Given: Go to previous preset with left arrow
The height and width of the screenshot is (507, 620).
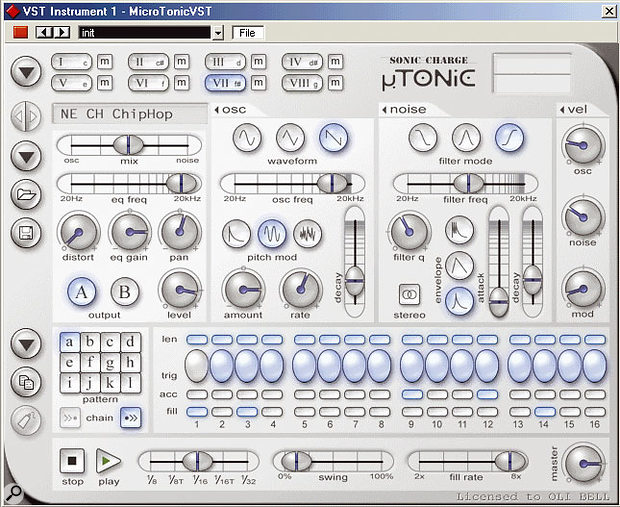Looking at the screenshot, I should [44, 32].
